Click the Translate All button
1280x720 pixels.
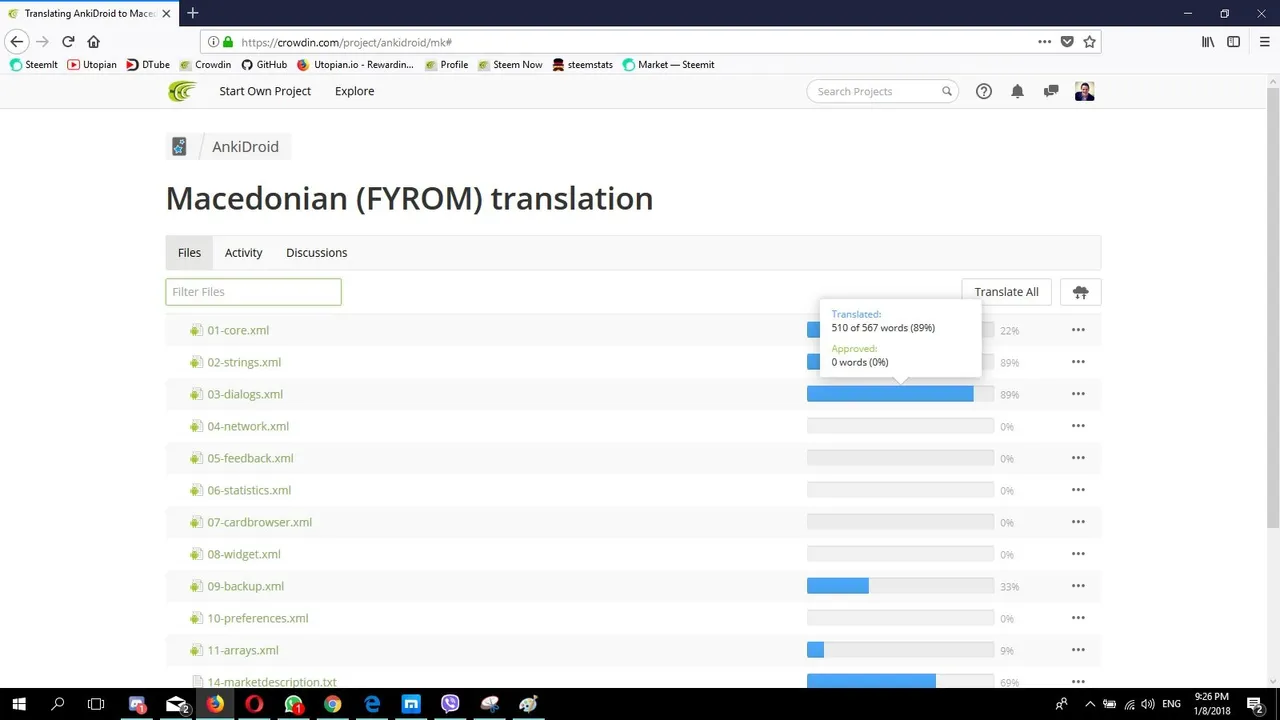tap(1006, 292)
